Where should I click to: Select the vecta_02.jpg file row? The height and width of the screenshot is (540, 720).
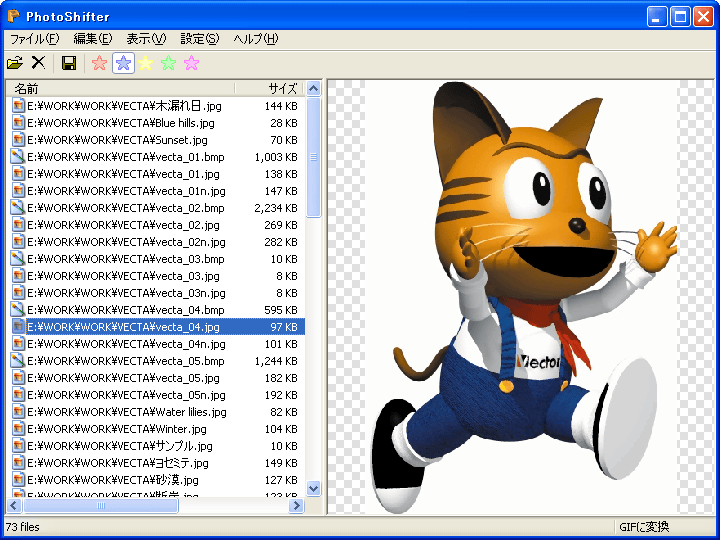pos(156,225)
